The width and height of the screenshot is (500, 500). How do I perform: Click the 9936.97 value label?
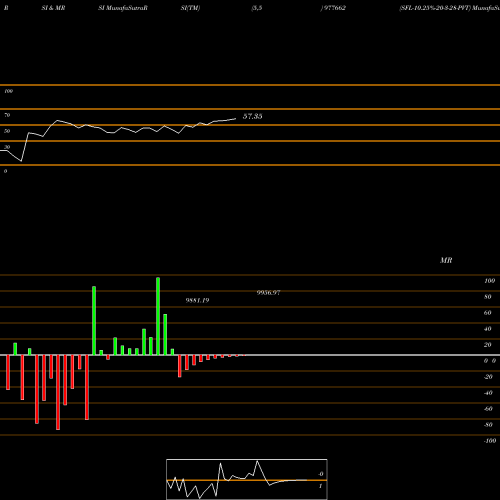pyautogui.click(x=268, y=293)
